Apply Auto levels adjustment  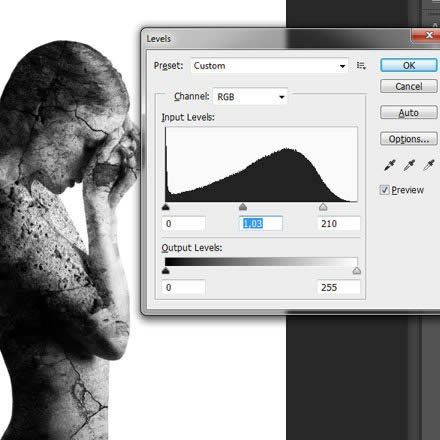[409, 113]
